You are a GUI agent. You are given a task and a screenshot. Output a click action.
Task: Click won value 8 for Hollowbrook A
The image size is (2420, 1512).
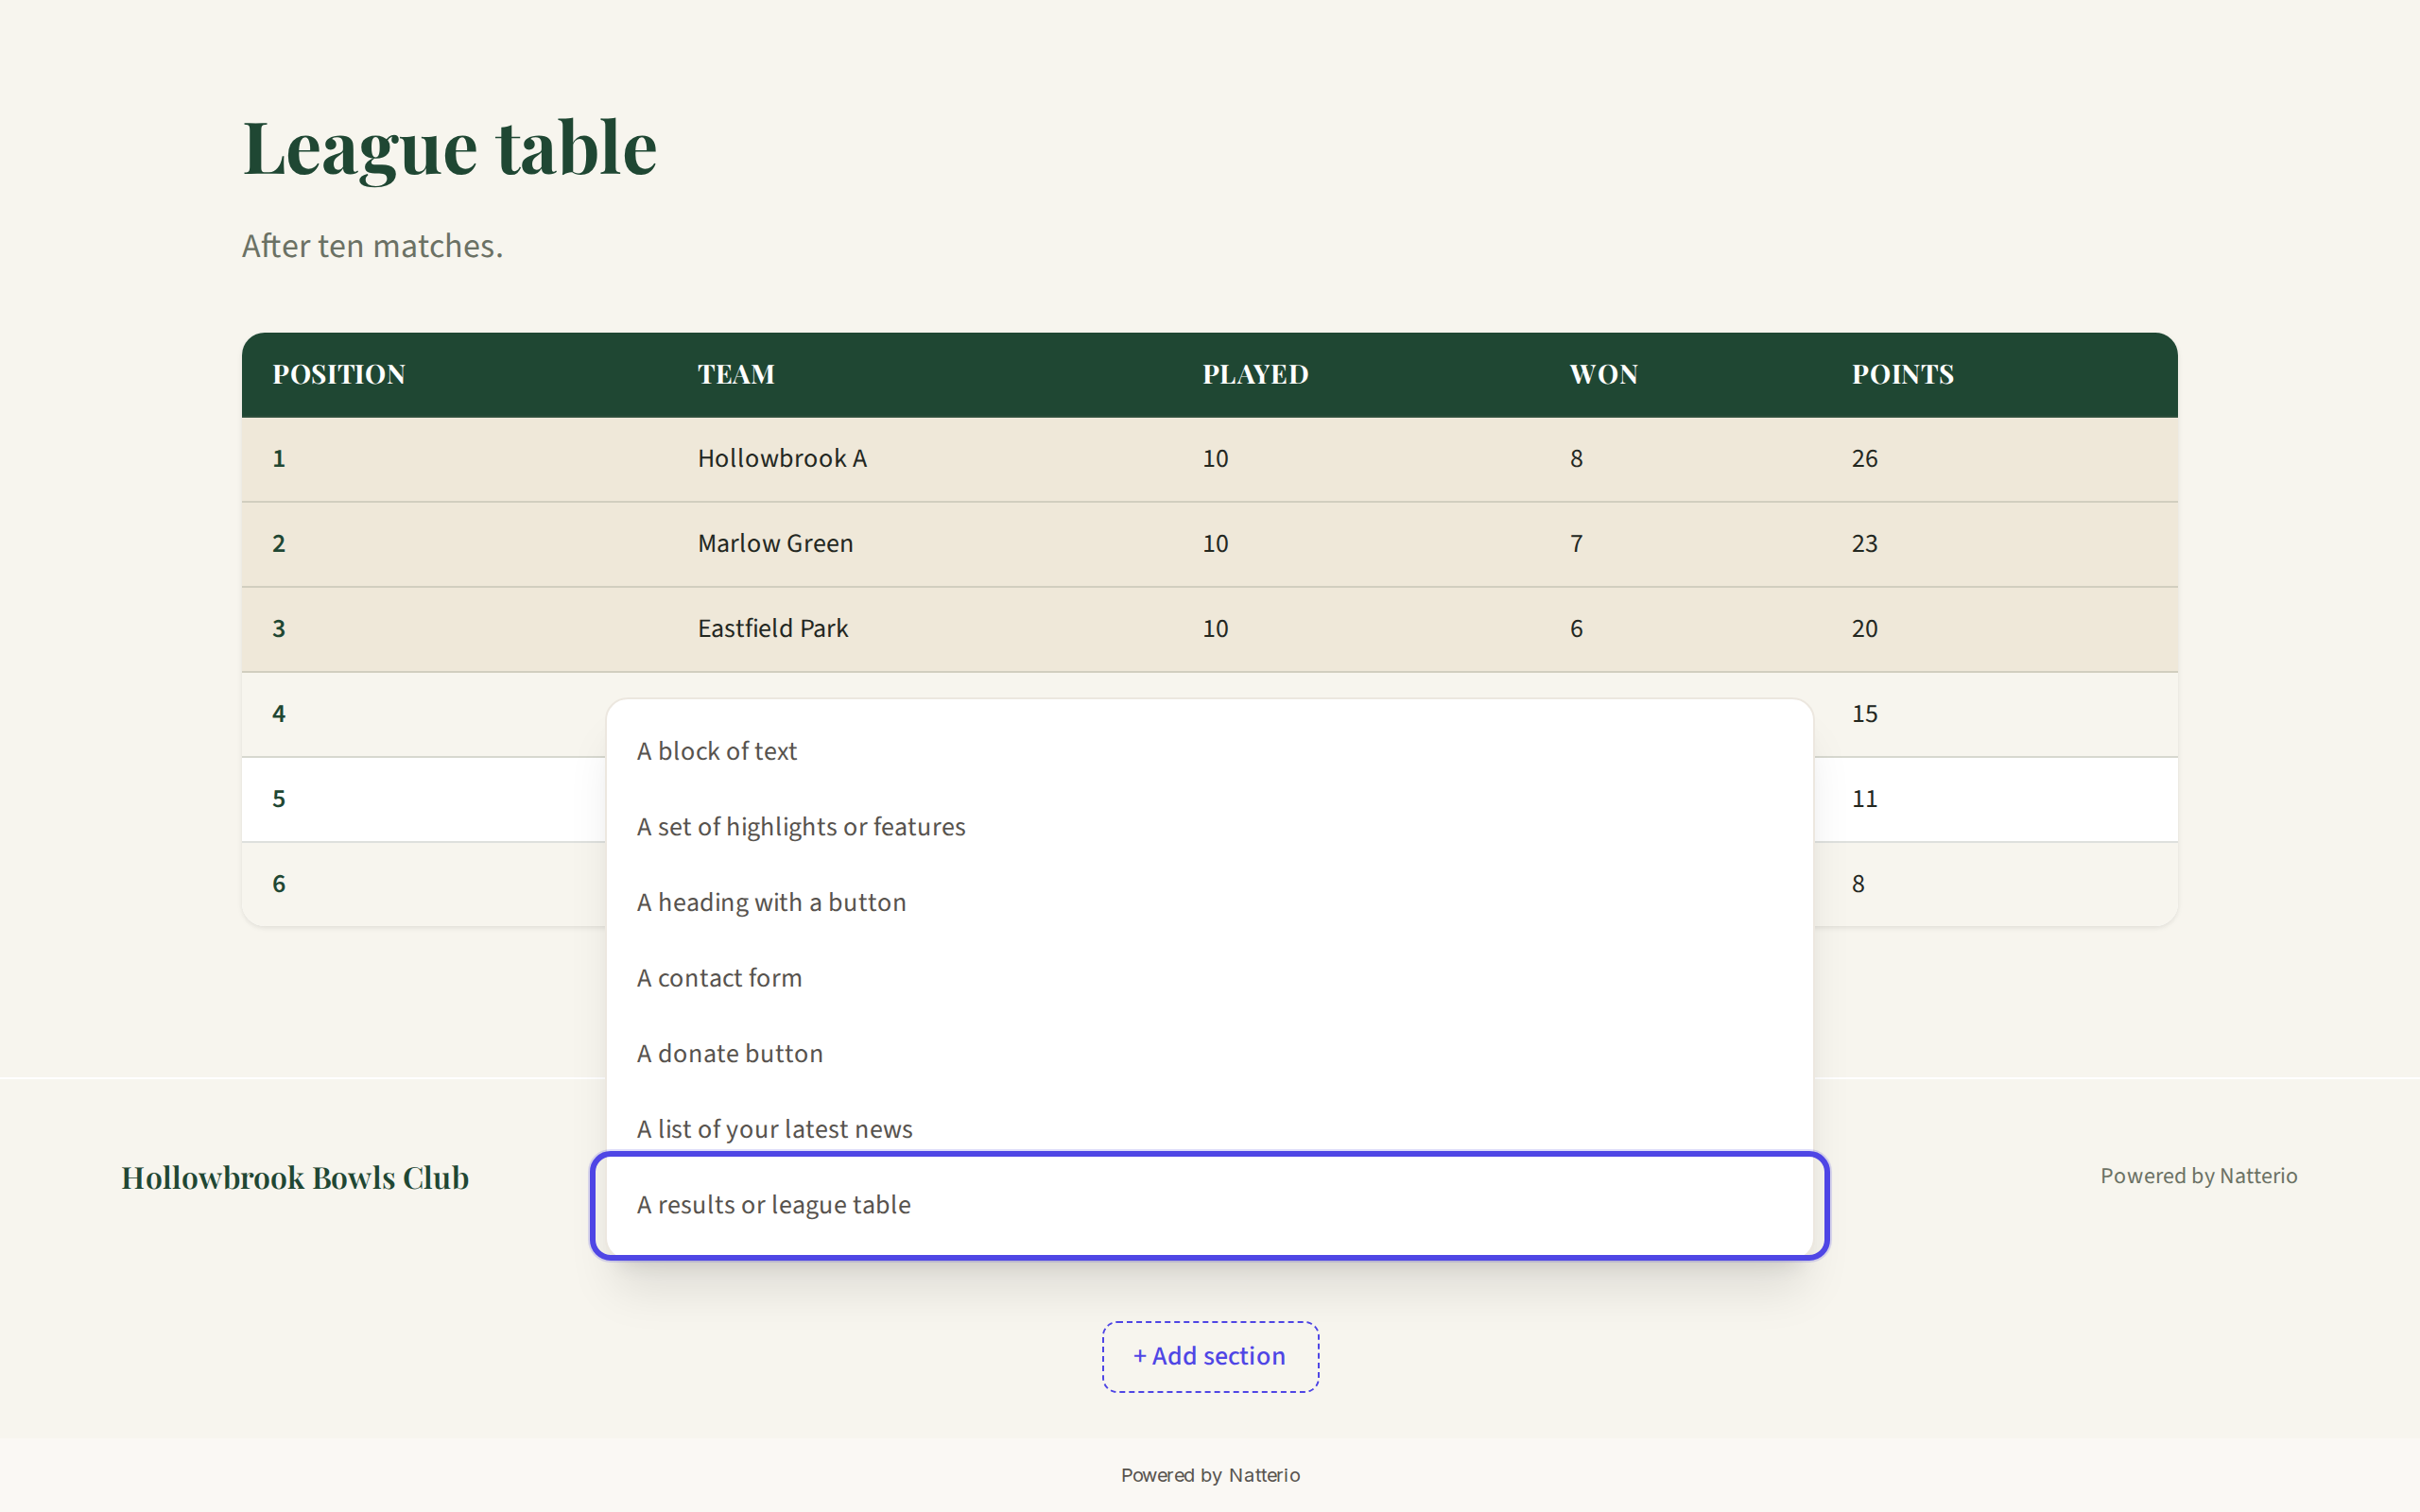(x=1576, y=459)
